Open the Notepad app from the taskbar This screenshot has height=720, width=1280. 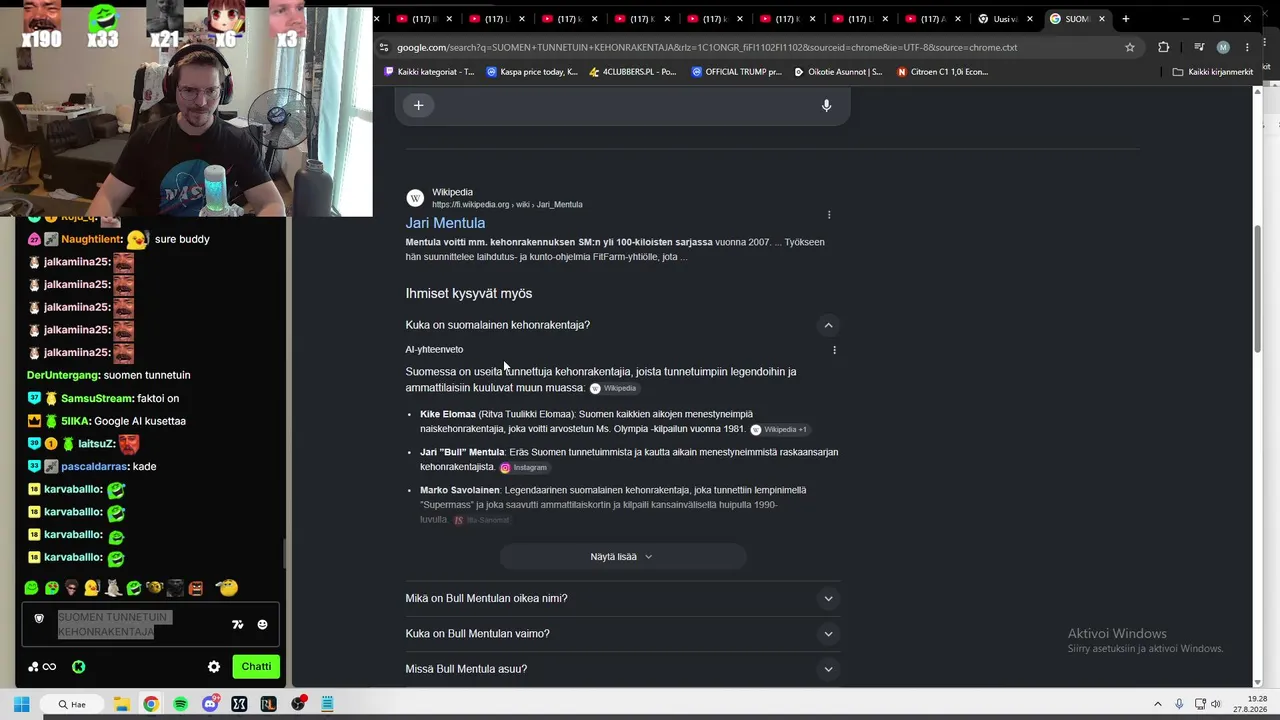tap(327, 704)
